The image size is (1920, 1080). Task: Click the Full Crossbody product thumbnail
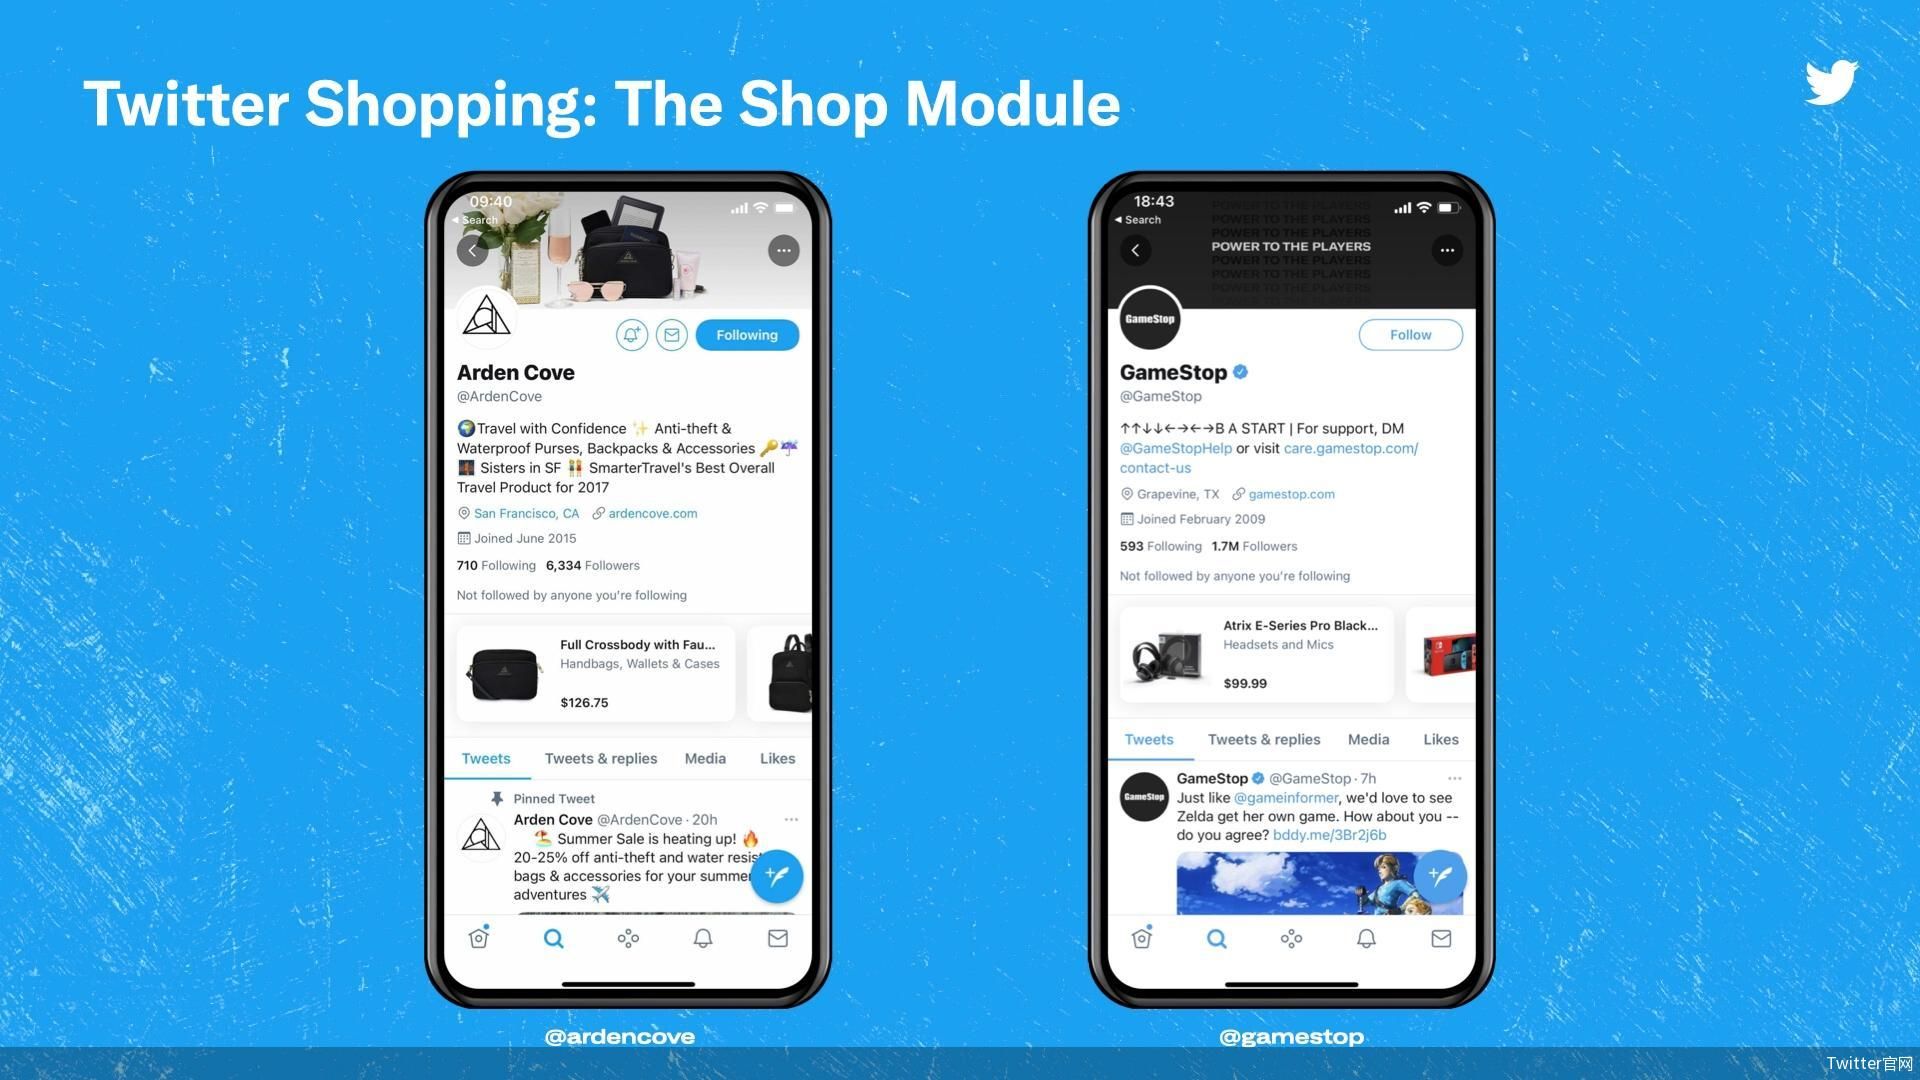click(505, 671)
